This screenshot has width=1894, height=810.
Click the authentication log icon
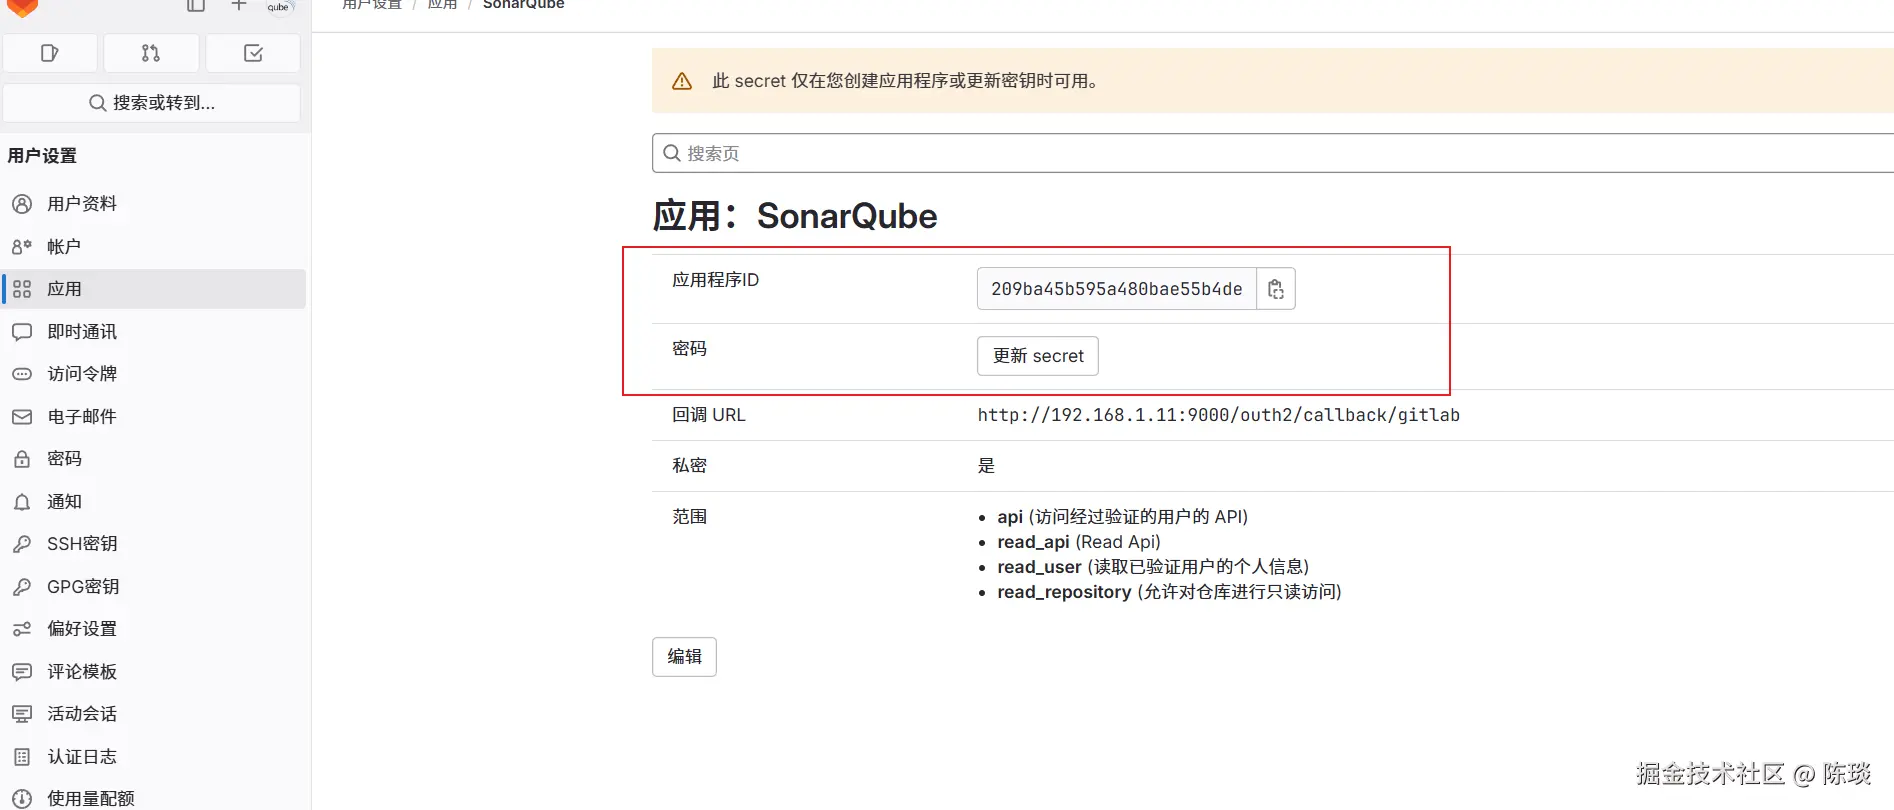click(x=22, y=757)
